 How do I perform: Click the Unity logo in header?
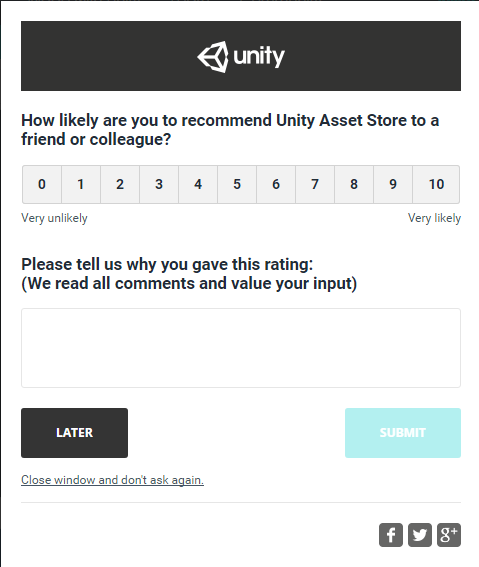(x=241, y=56)
